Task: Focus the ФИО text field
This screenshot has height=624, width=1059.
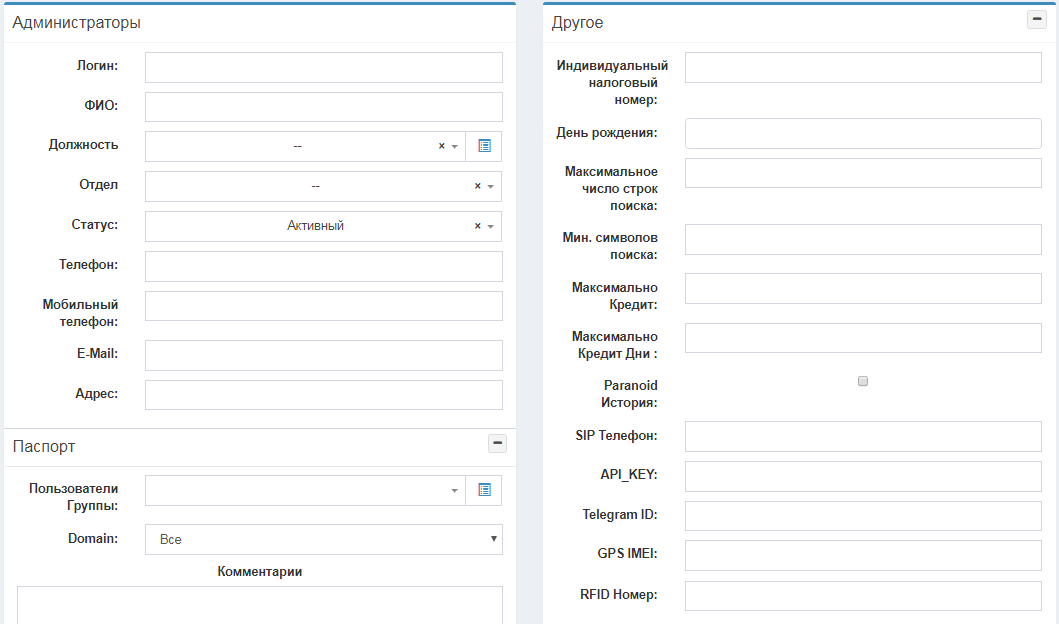Action: pyautogui.click(x=323, y=107)
